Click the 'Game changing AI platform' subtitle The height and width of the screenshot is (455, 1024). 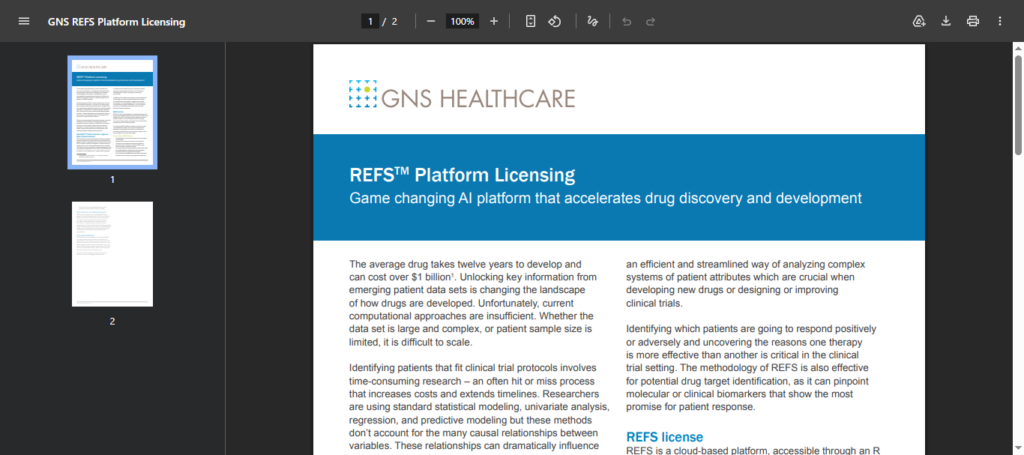[x=605, y=198]
